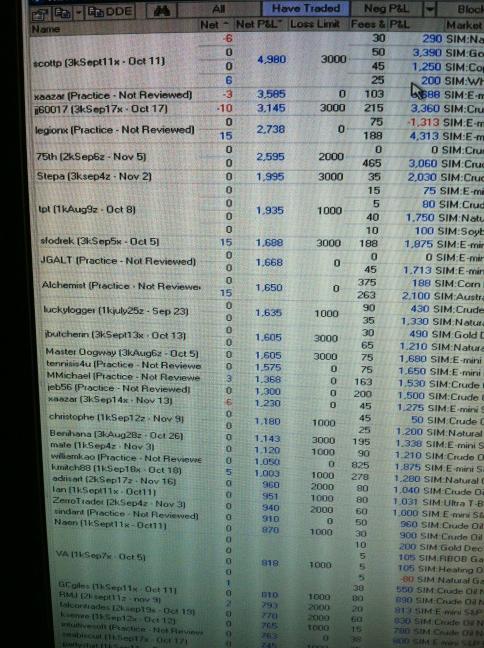Select kmitch88 (1kSep18x - Oct 18) account
Viewport: 484px width, 648px height.
point(116,469)
